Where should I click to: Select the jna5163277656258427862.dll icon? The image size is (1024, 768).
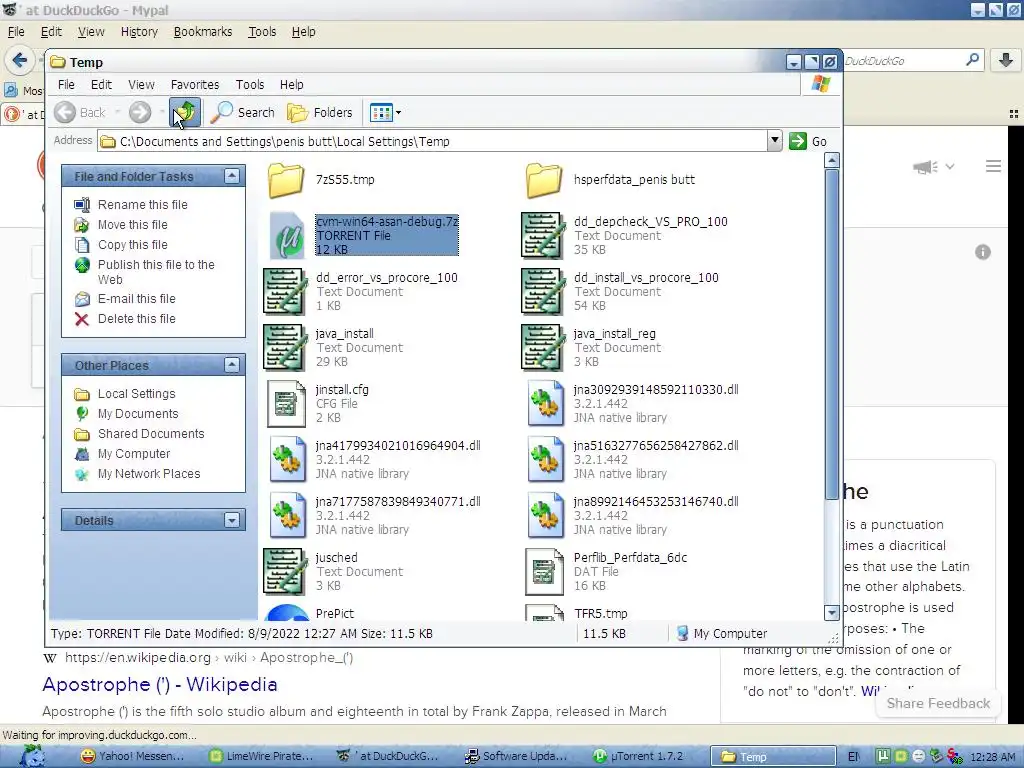point(545,459)
